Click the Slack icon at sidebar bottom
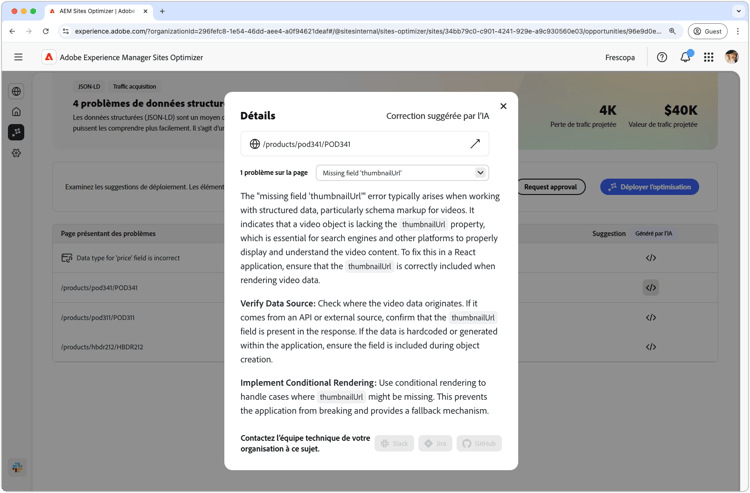The image size is (750, 493). [17, 467]
